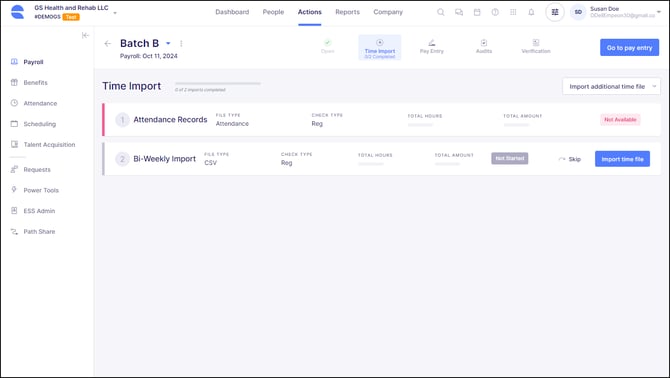Open the Susan Doe account menu arrow
670x378 pixels.
tap(658, 12)
